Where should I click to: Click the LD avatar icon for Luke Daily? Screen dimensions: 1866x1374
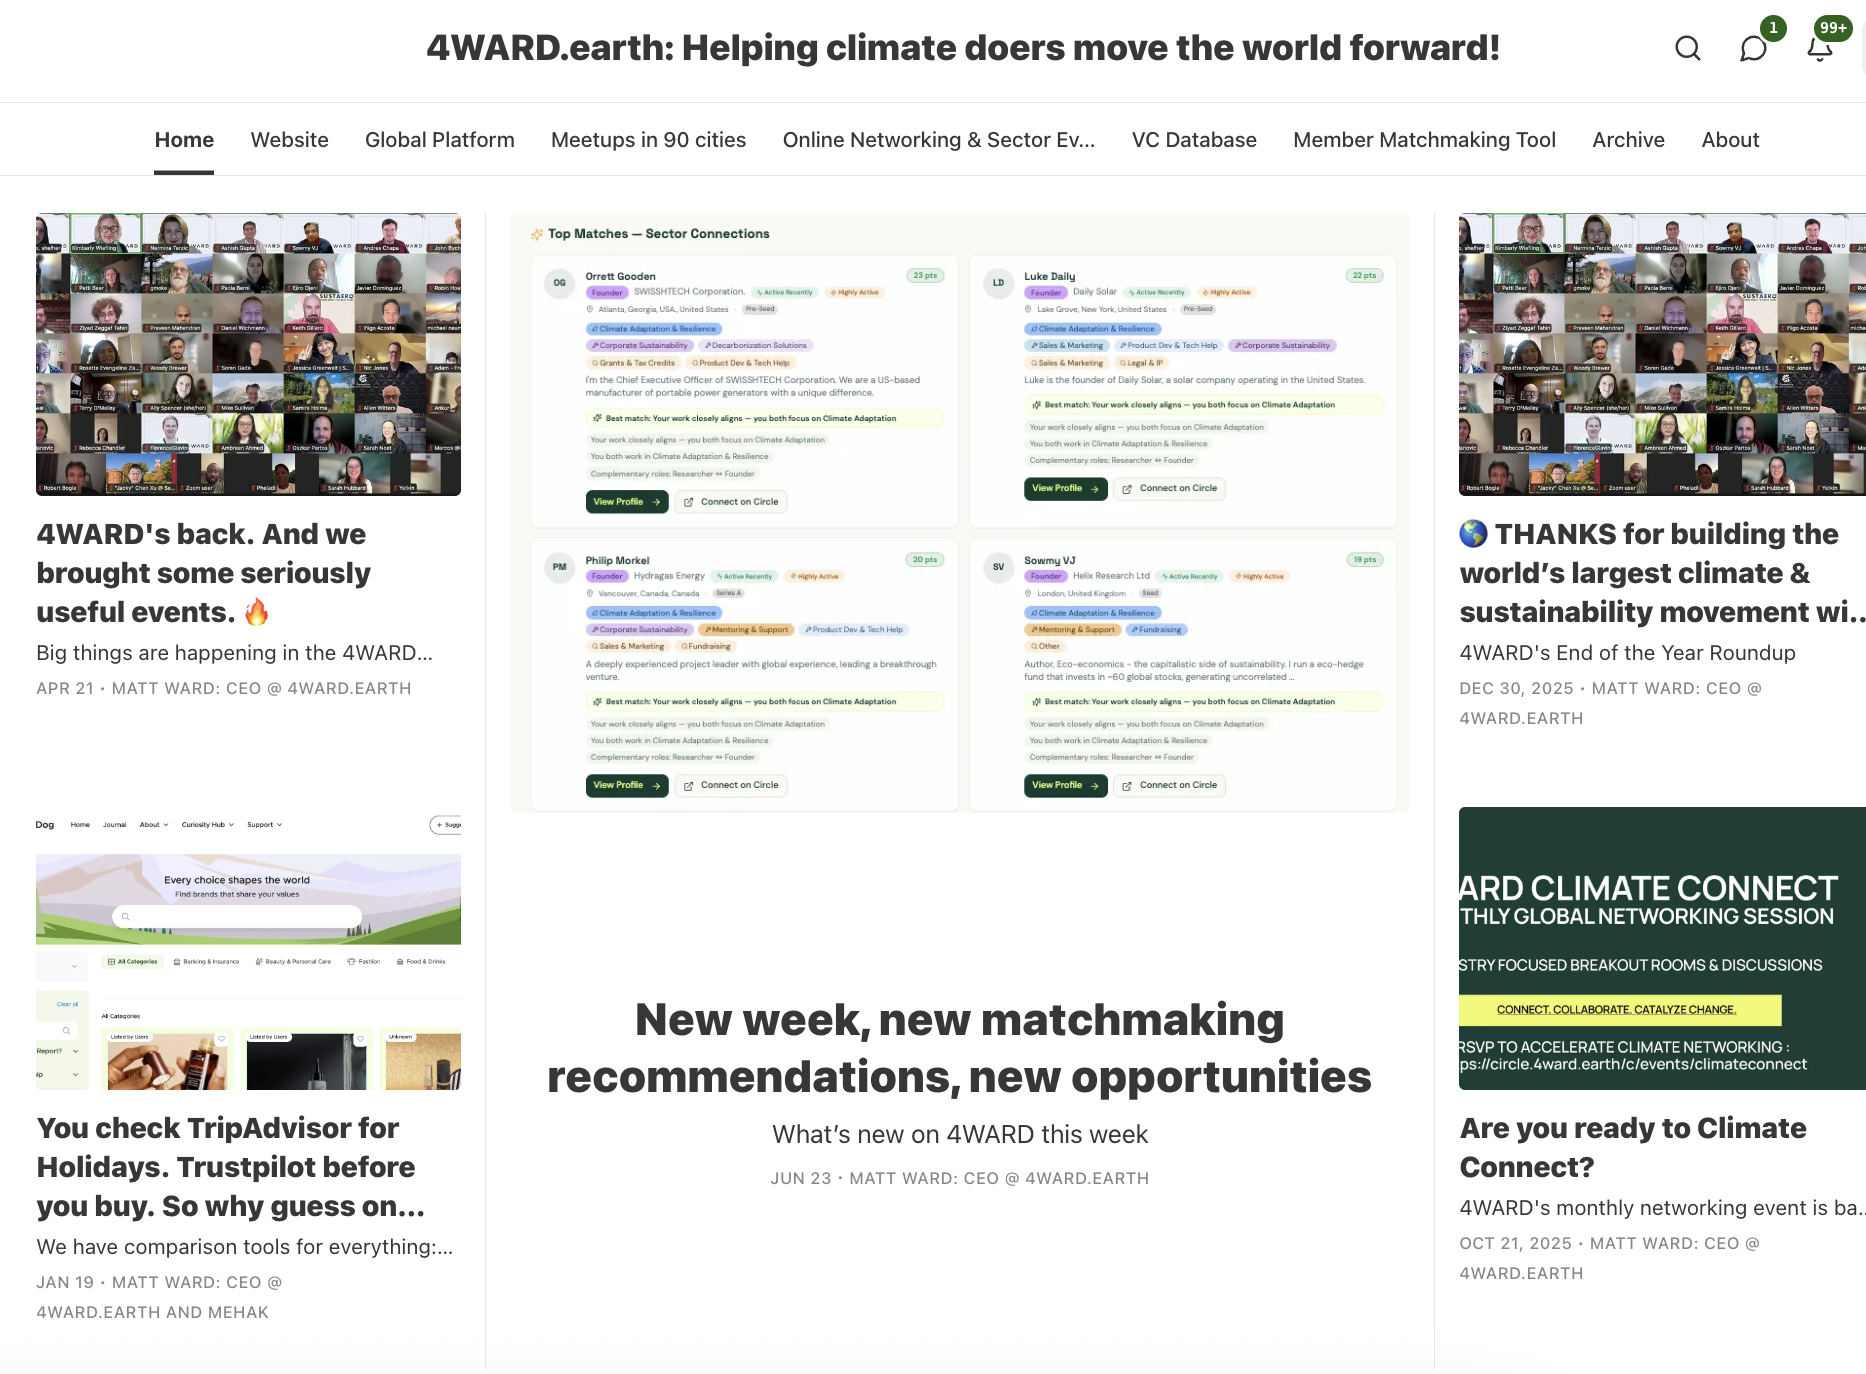998,283
